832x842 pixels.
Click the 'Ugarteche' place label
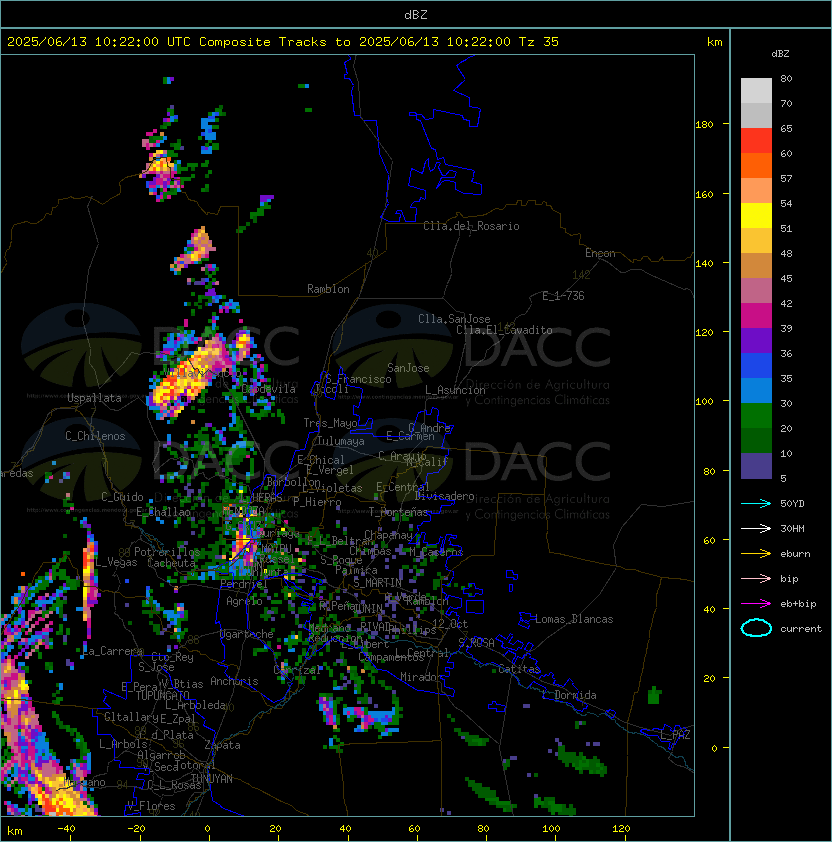pyautogui.click(x=247, y=634)
